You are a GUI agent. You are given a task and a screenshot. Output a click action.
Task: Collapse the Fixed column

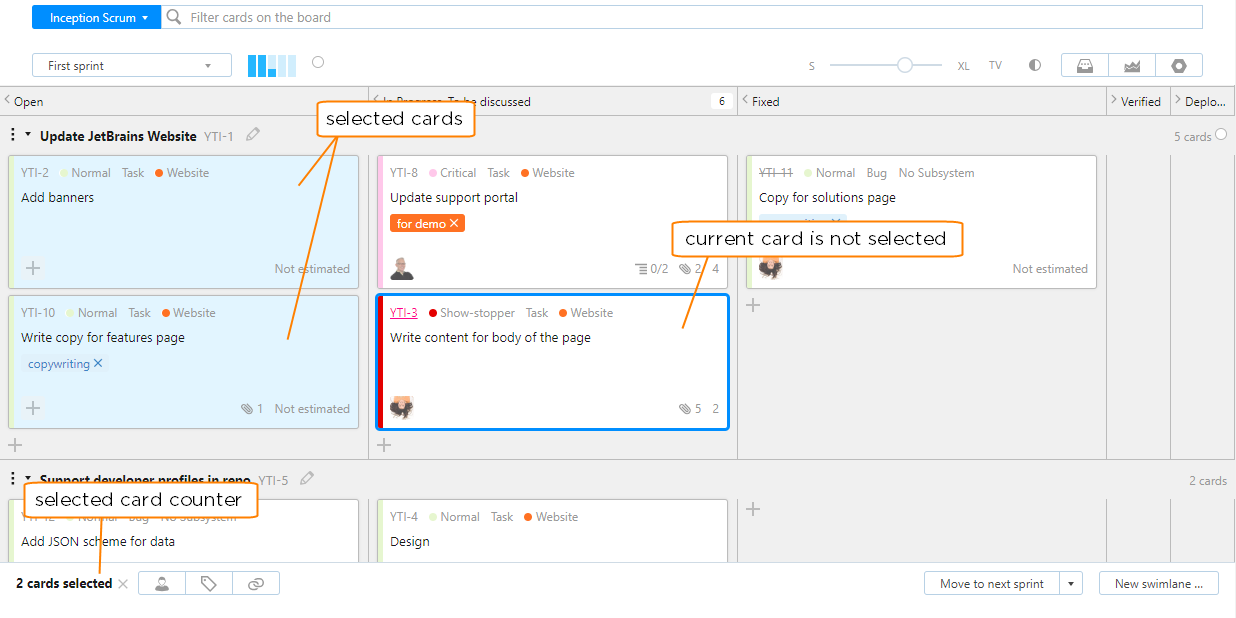pyautogui.click(x=745, y=101)
